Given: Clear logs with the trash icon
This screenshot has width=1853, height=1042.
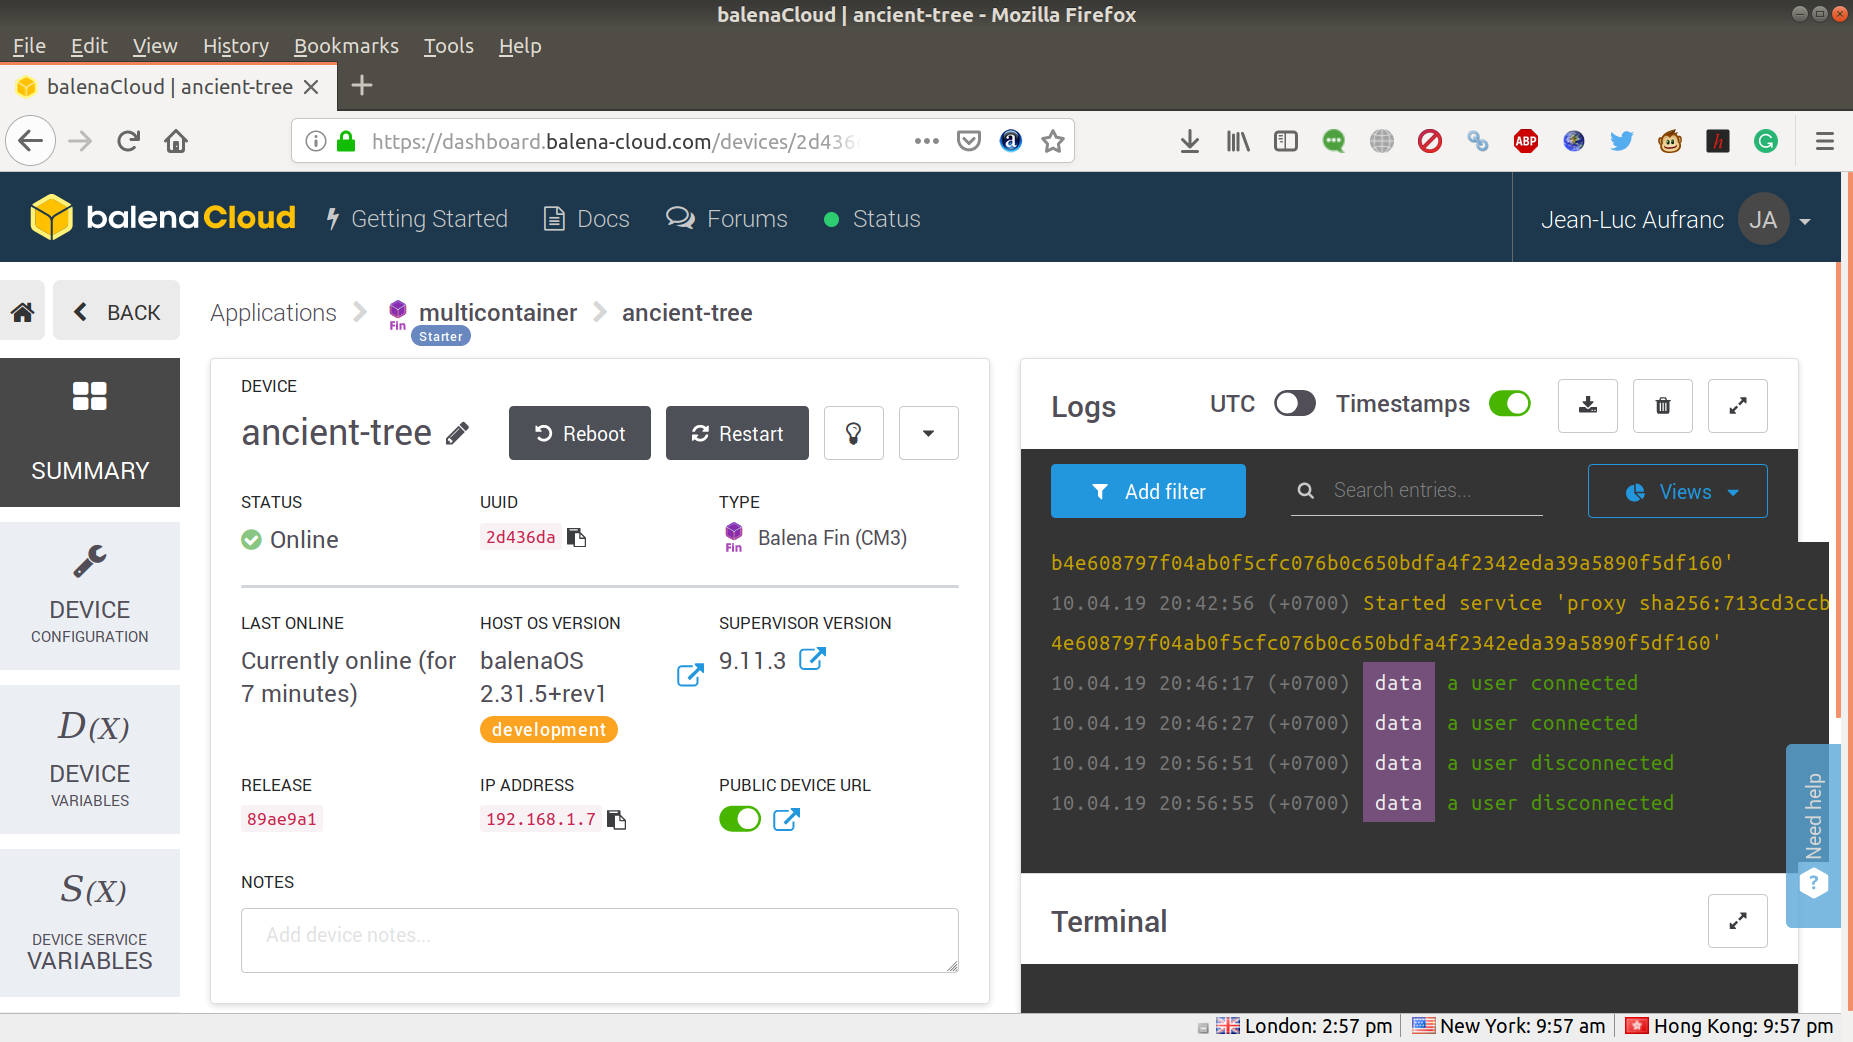Looking at the screenshot, I should tap(1663, 405).
